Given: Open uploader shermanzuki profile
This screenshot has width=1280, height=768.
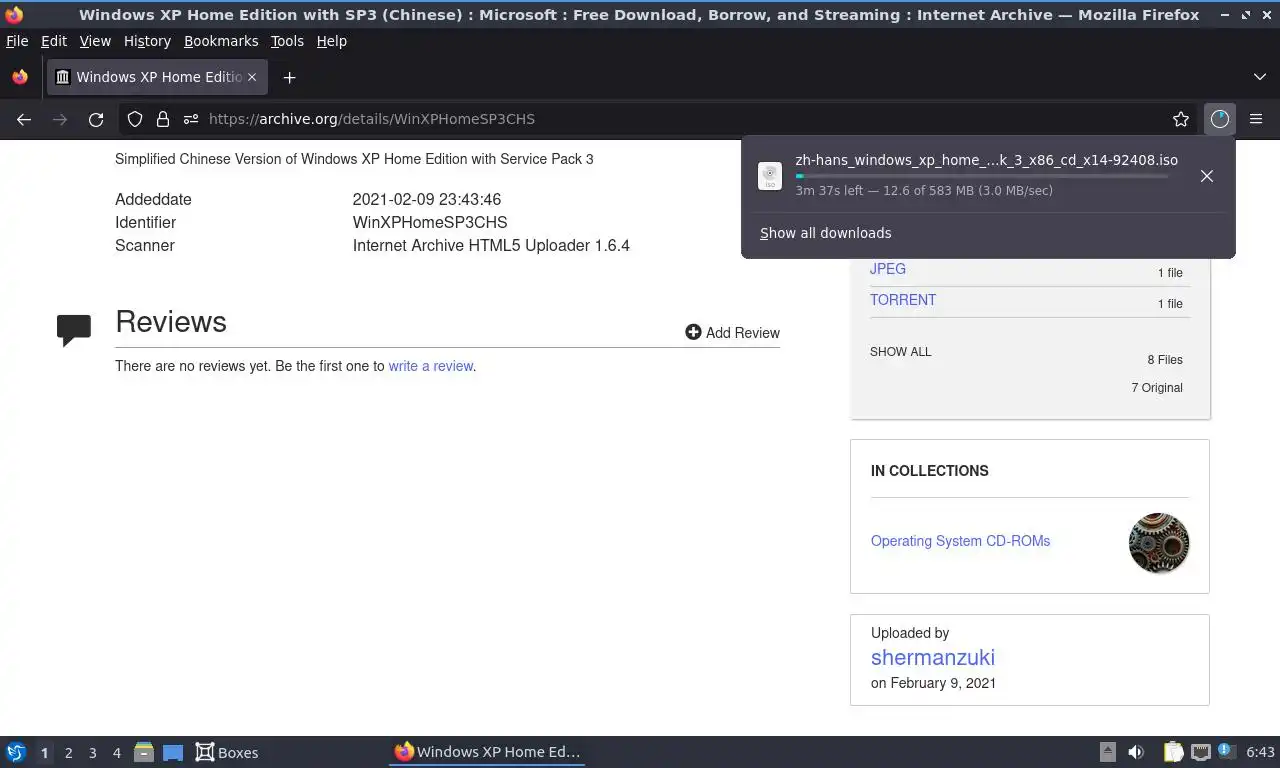Looking at the screenshot, I should (x=932, y=657).
